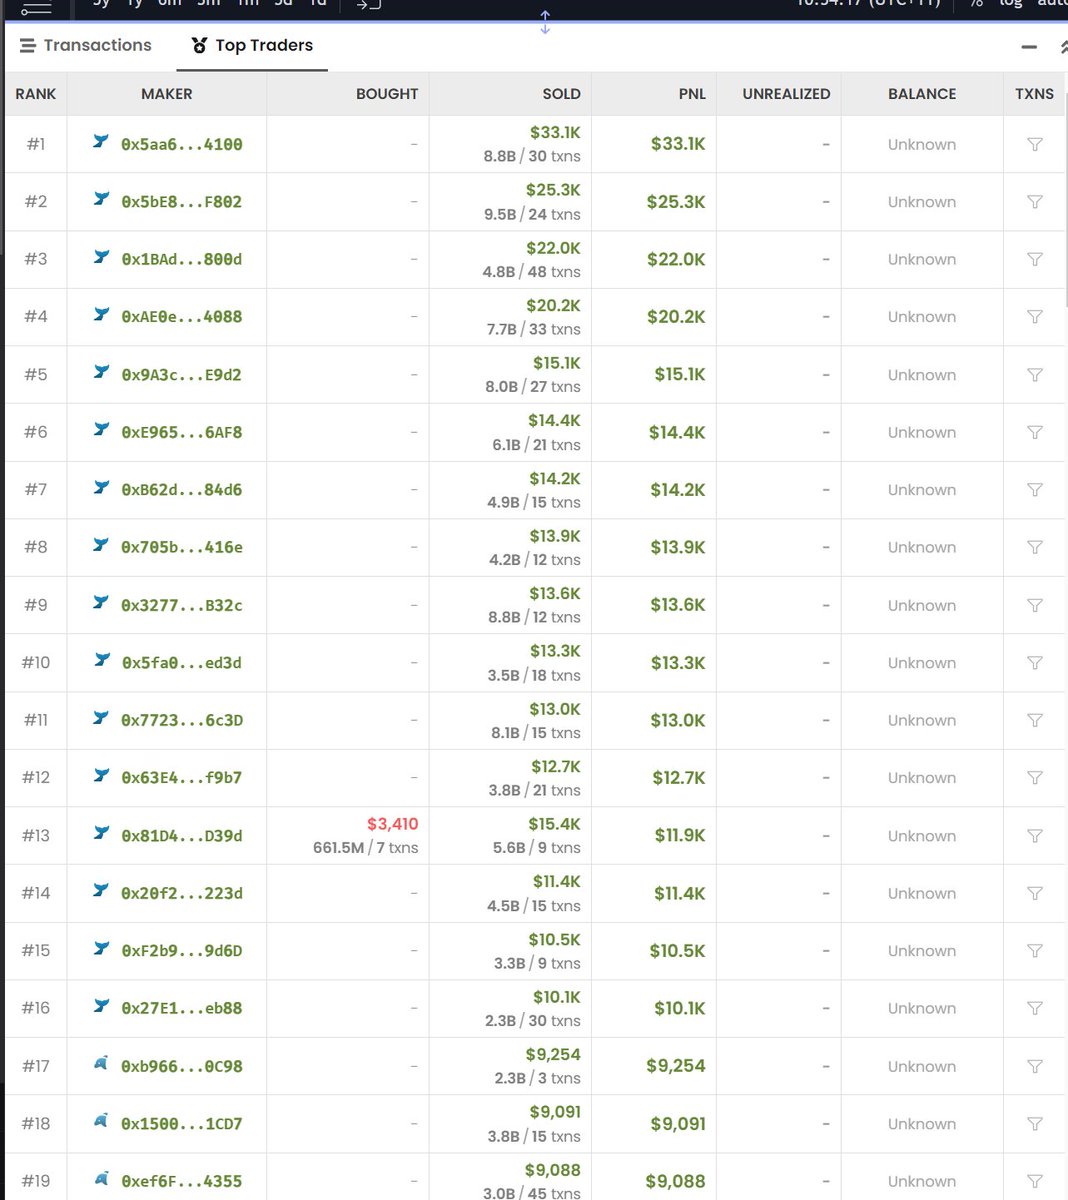Screen dimensions: 1068x1200
Task: Click the TXNS column header
Action: click(x=1034, y=94)
